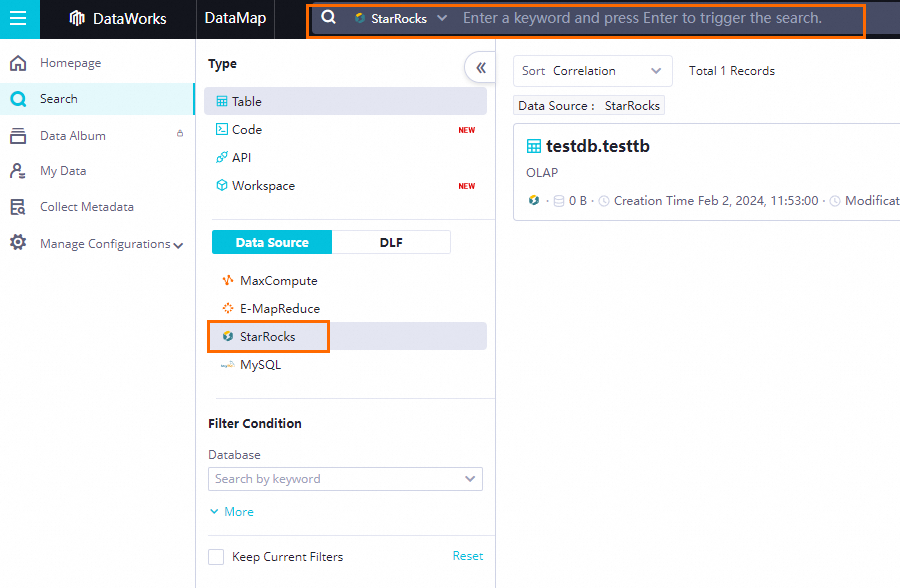Switch to the Data Source tab
The image size is (900, 588).
click(272, 242)
